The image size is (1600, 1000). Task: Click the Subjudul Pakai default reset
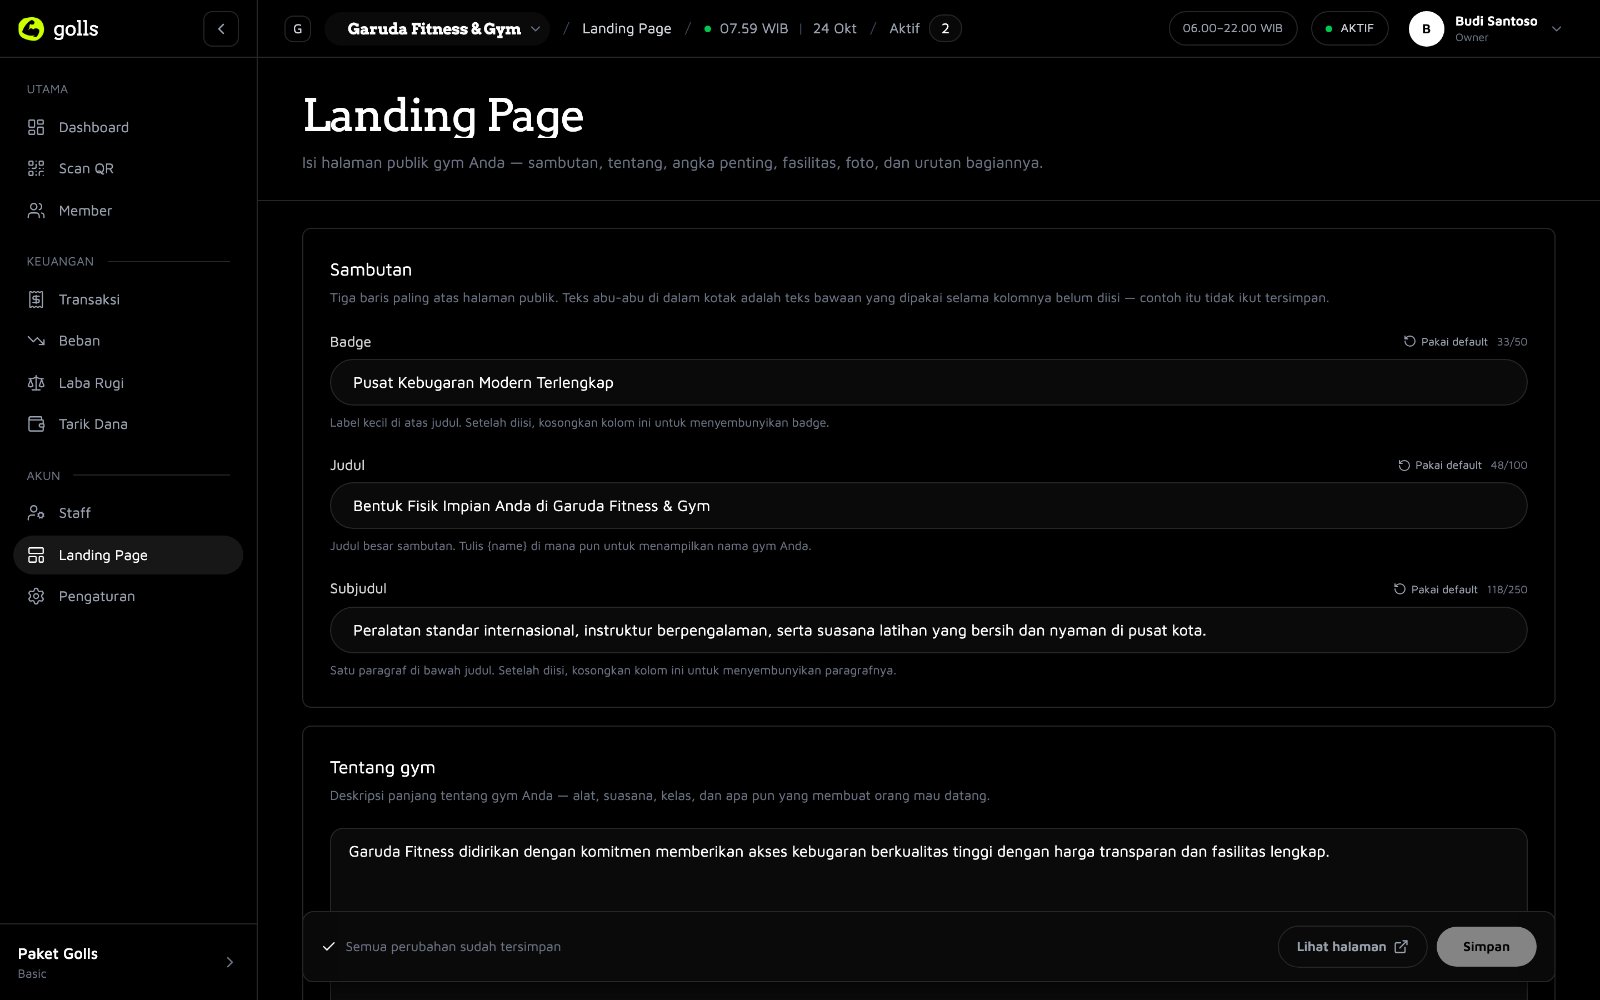pyautogui.click(x=1435, y=589)
